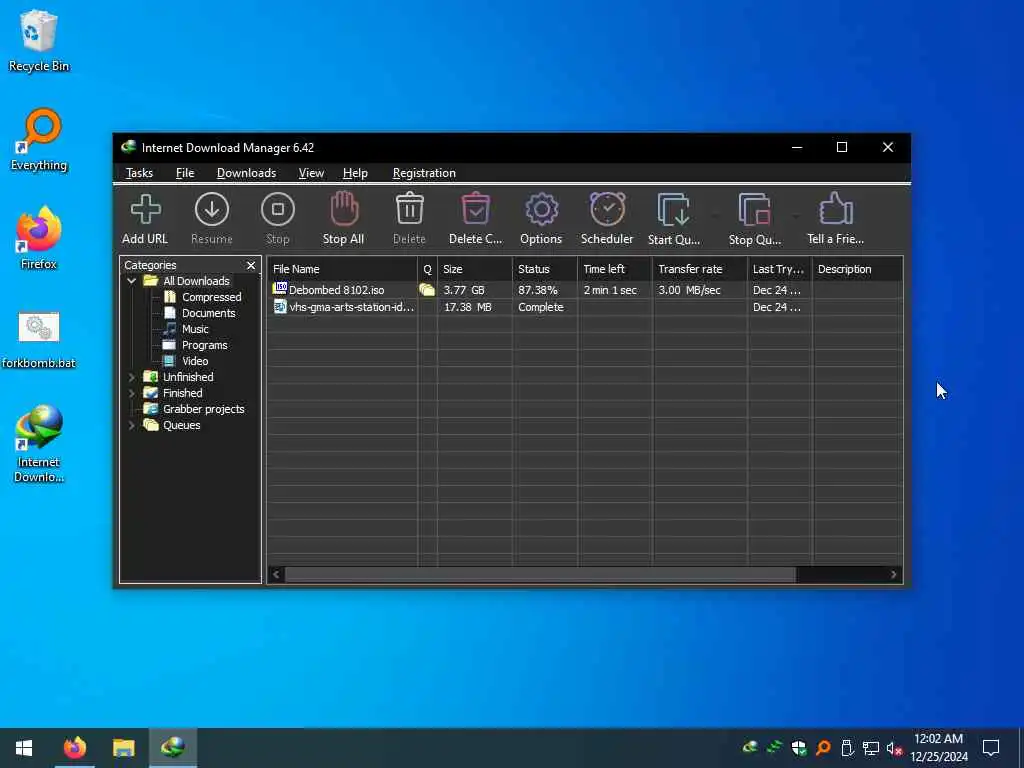Click the scrollbar left arrow
The height and width of the screenshot is (768, 1024).
tap(276, 575)
